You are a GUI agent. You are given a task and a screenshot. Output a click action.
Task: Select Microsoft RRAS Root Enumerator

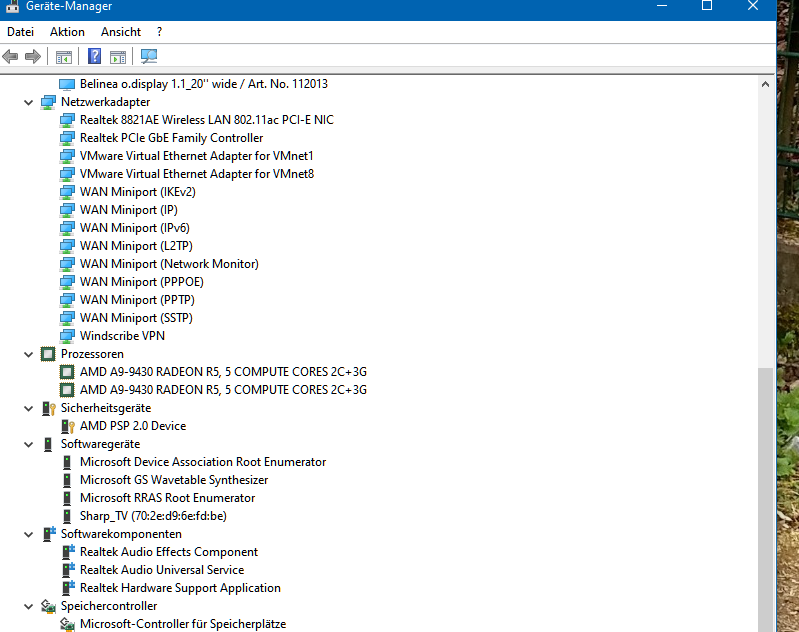tap(167, 497)
